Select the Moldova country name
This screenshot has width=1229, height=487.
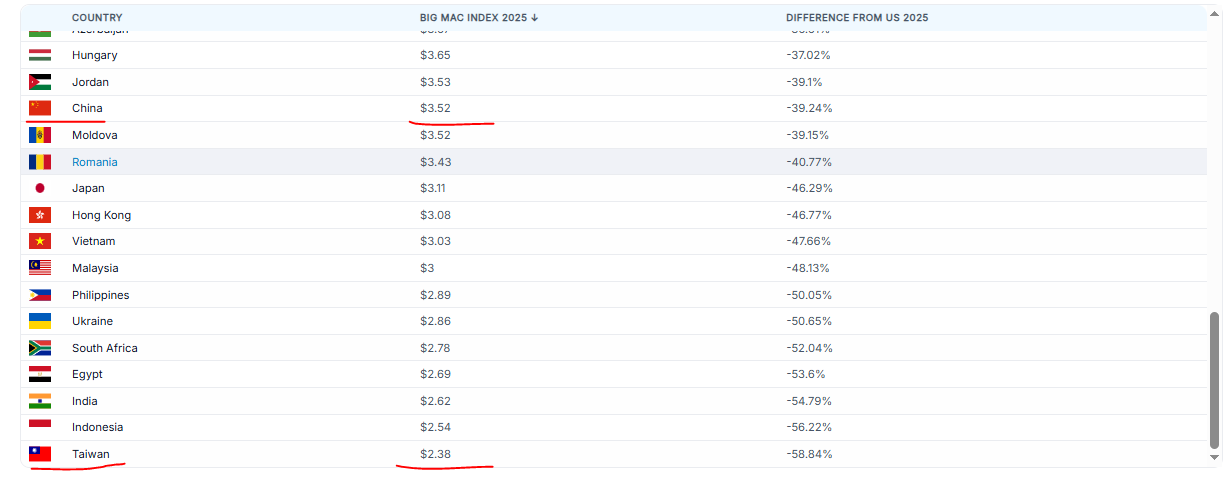pyautogui.click(x=93, y=135)
